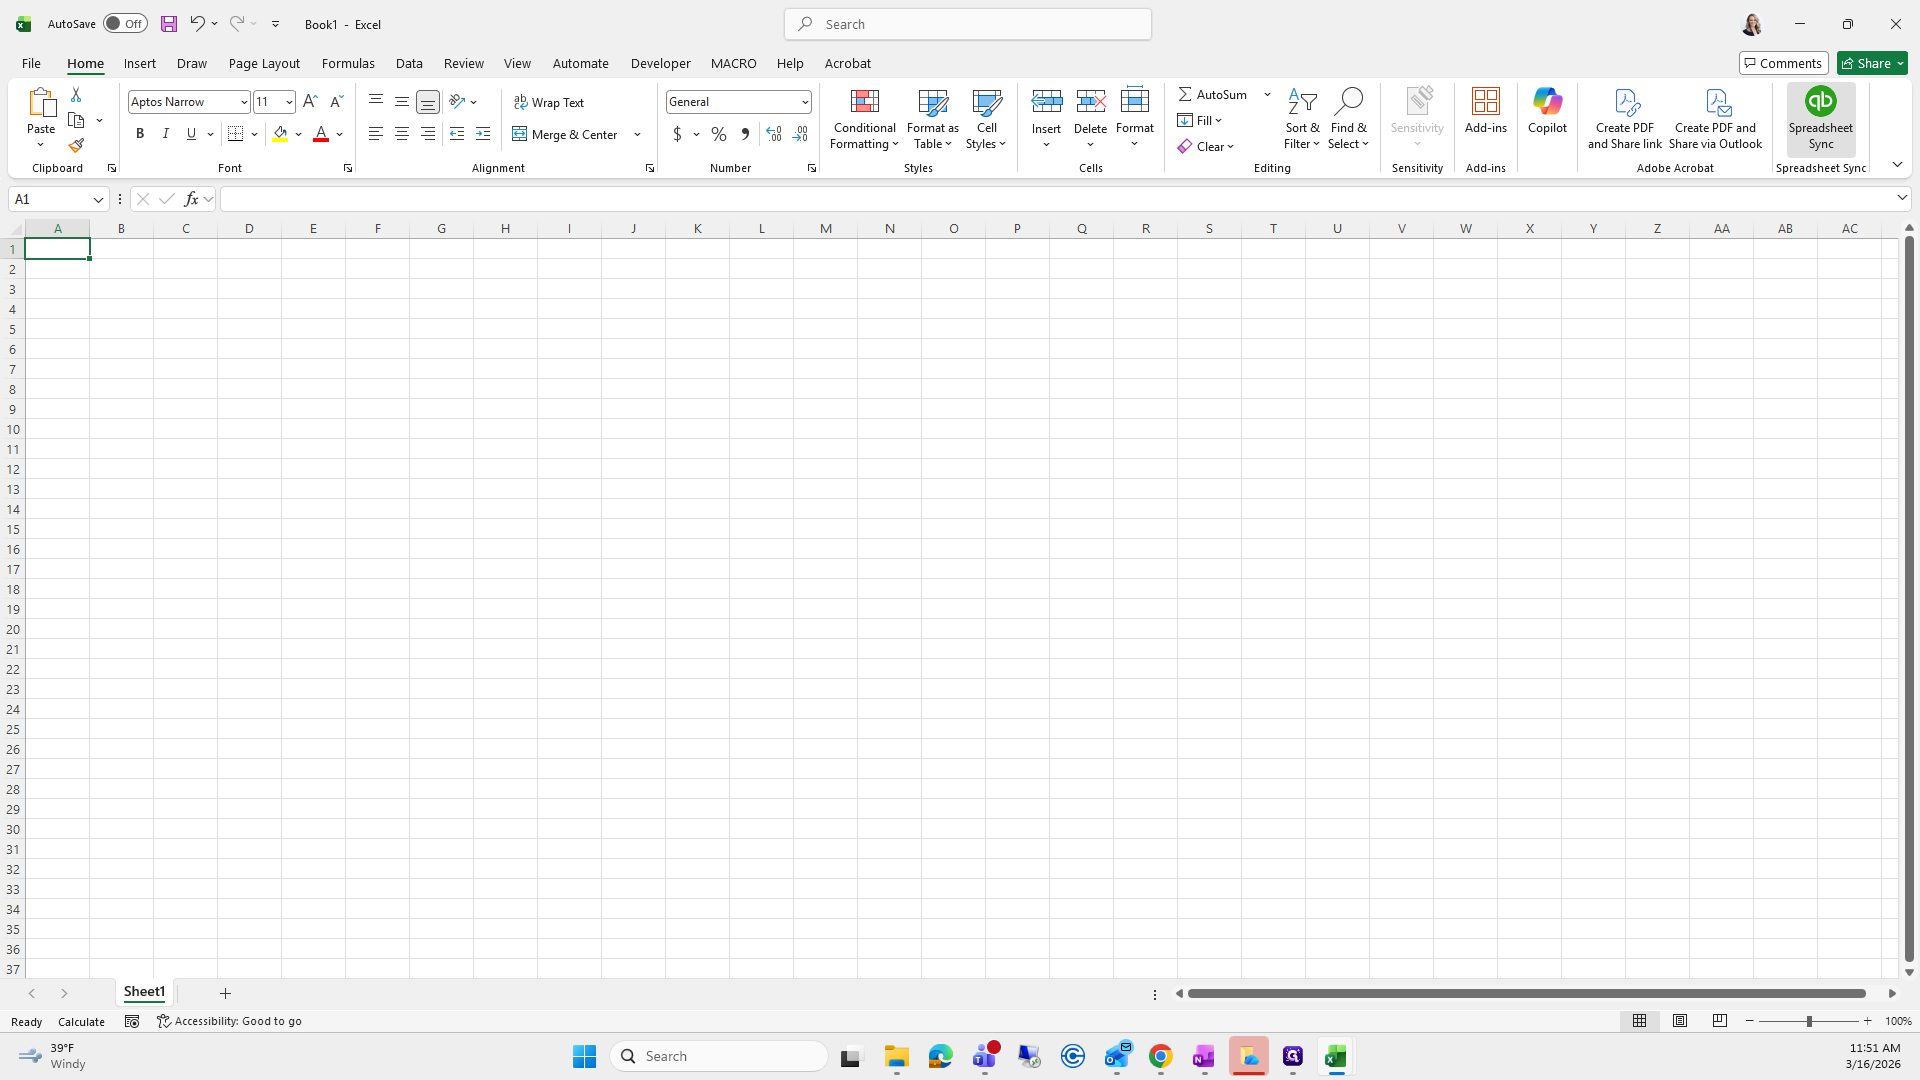Toggle Wrap Text on selected cell
The image size is (1920, 1080).
coord(549,102)
